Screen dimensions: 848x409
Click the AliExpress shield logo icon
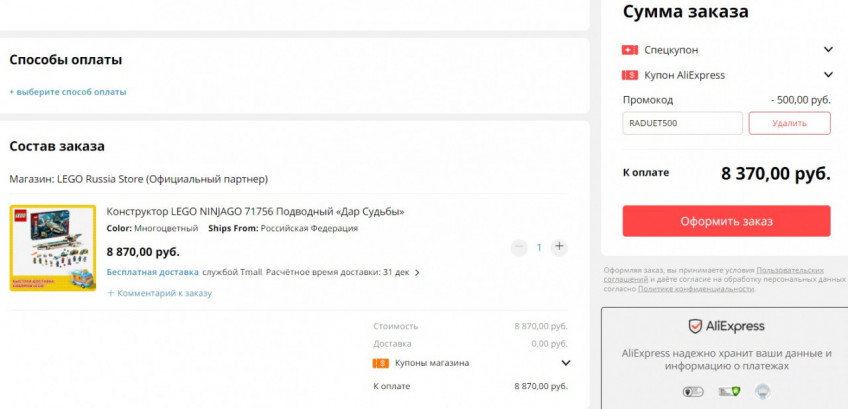(695, 326)
